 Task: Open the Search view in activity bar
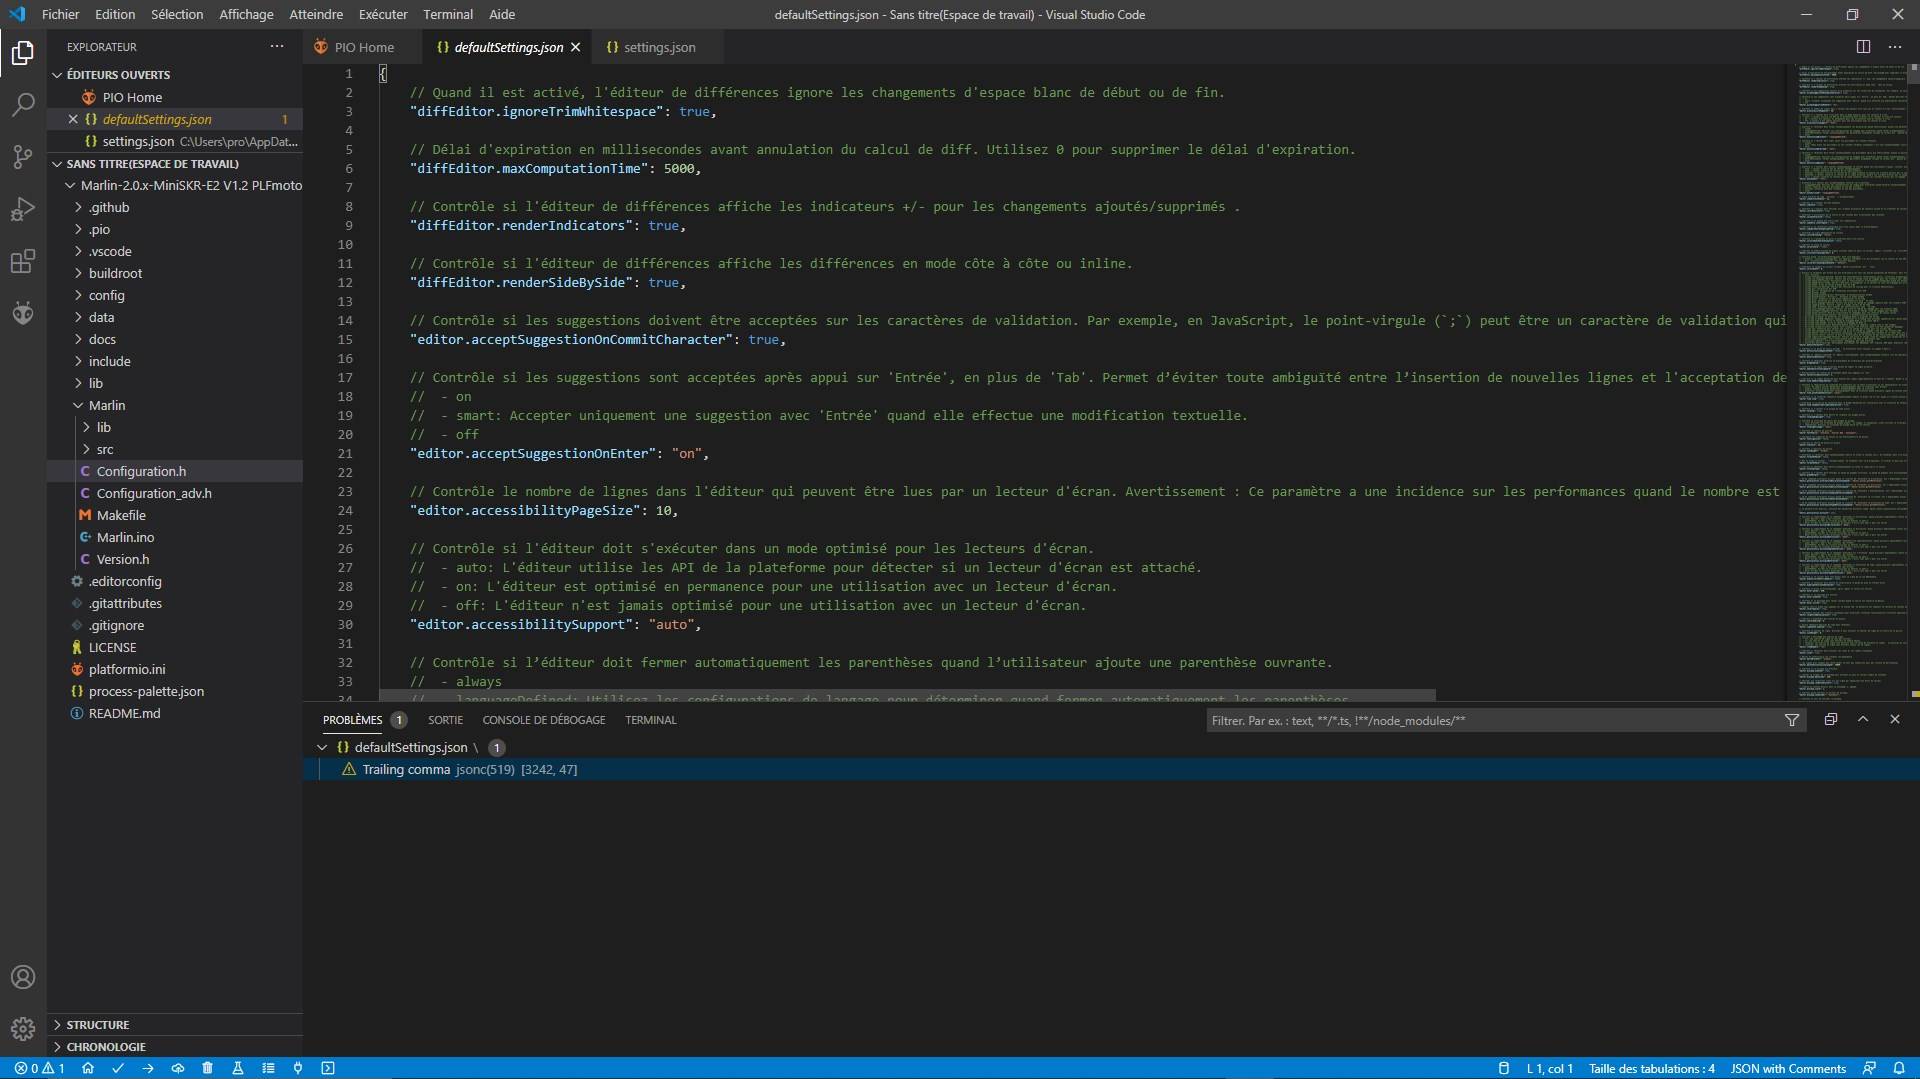pyautogui.click(x=23, y=105)
